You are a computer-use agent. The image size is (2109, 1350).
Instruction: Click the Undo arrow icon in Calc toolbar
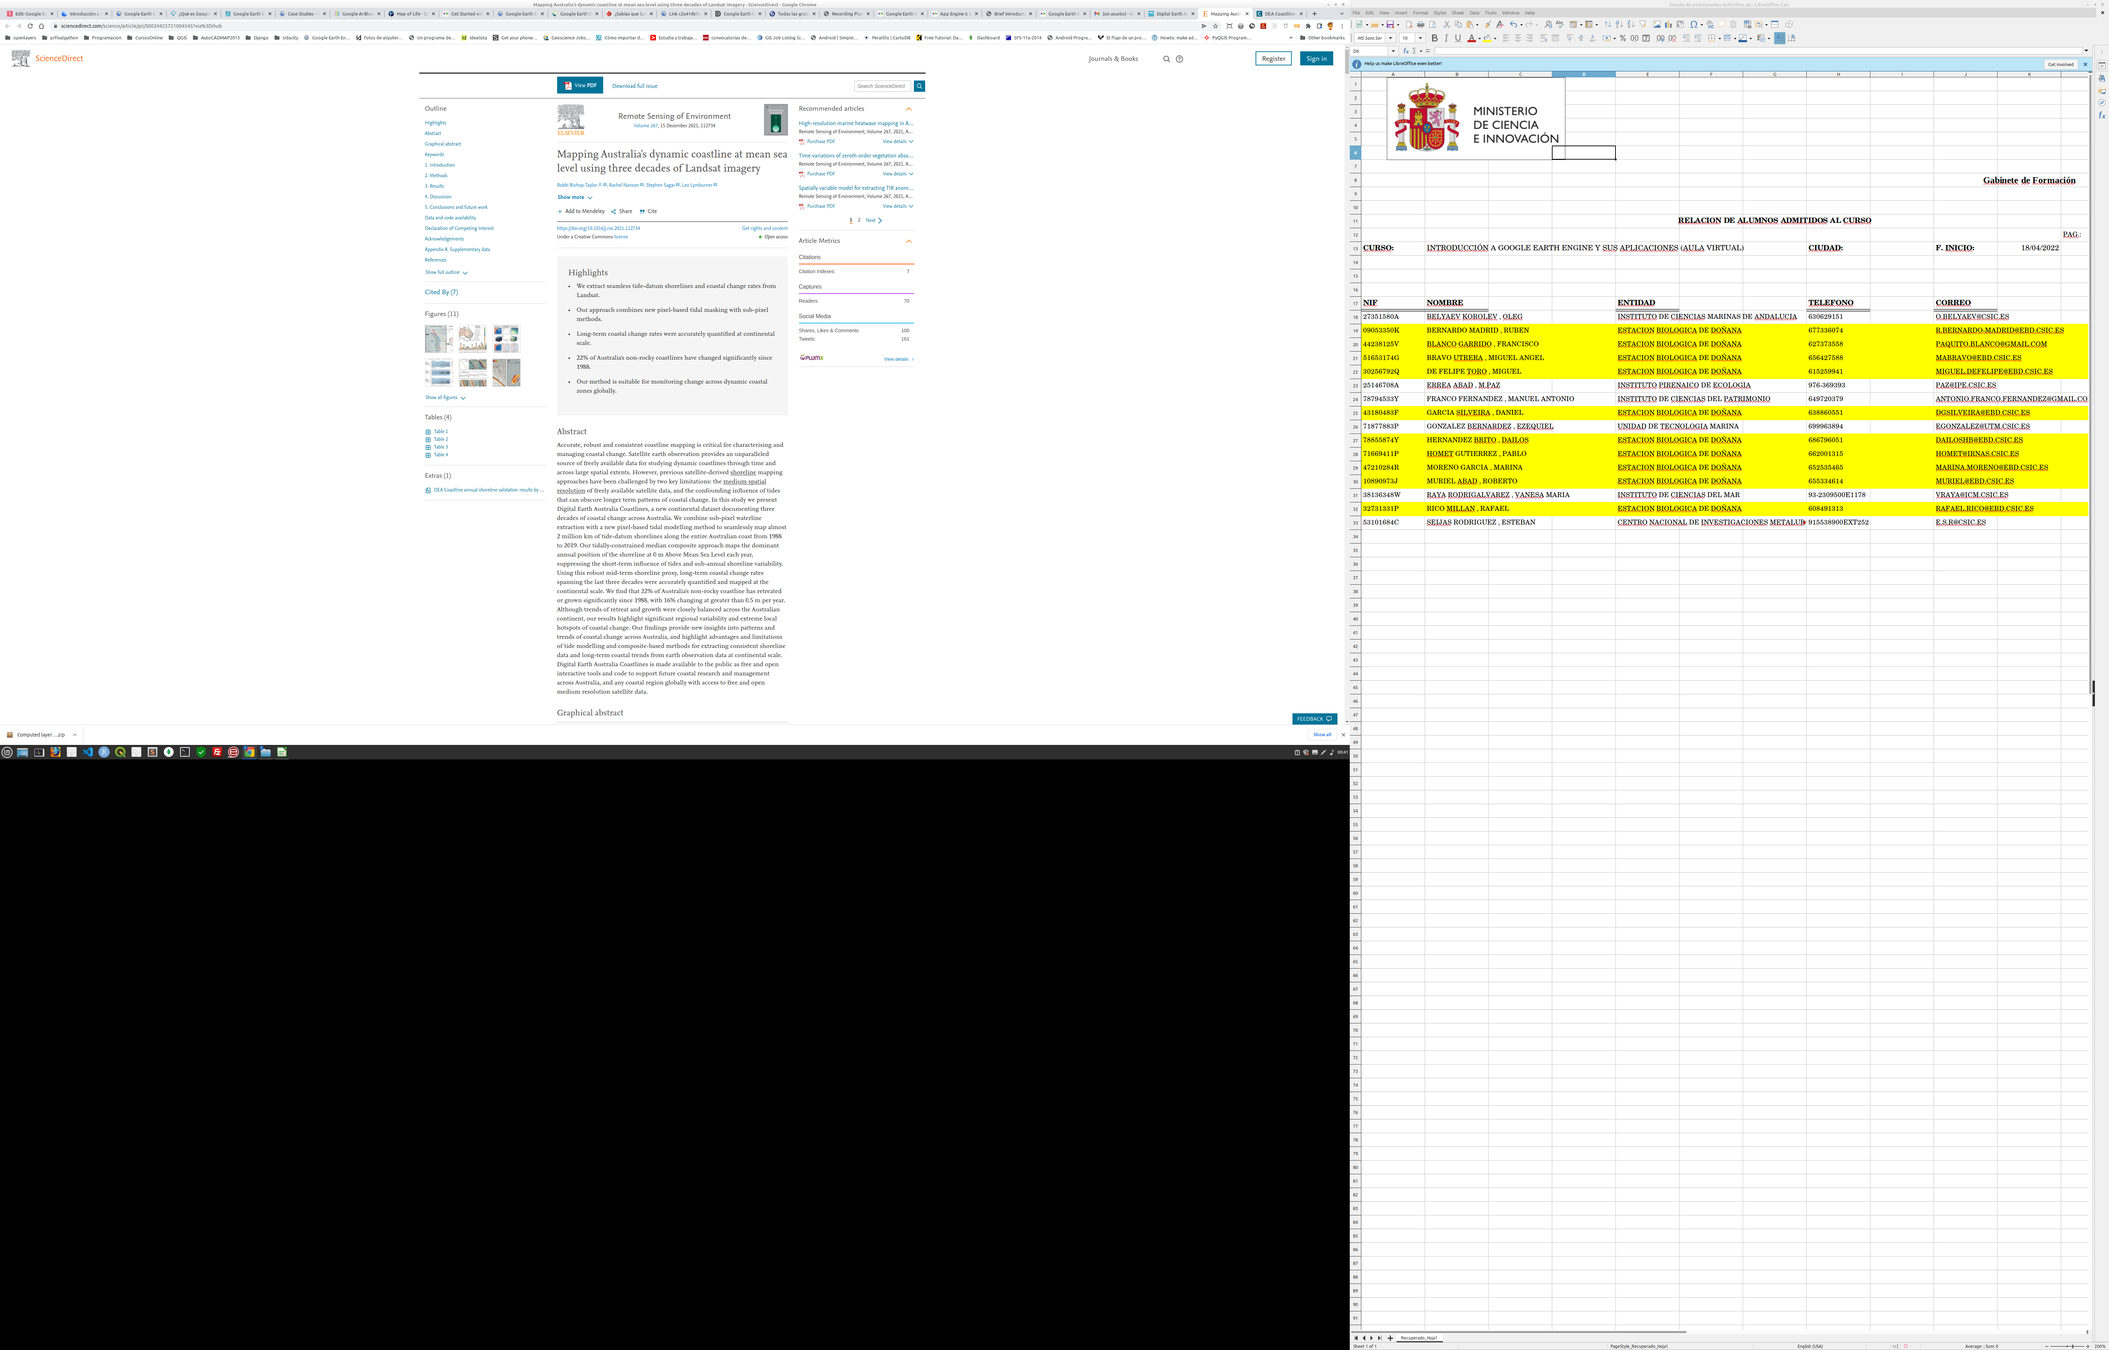click(1513, 24)
